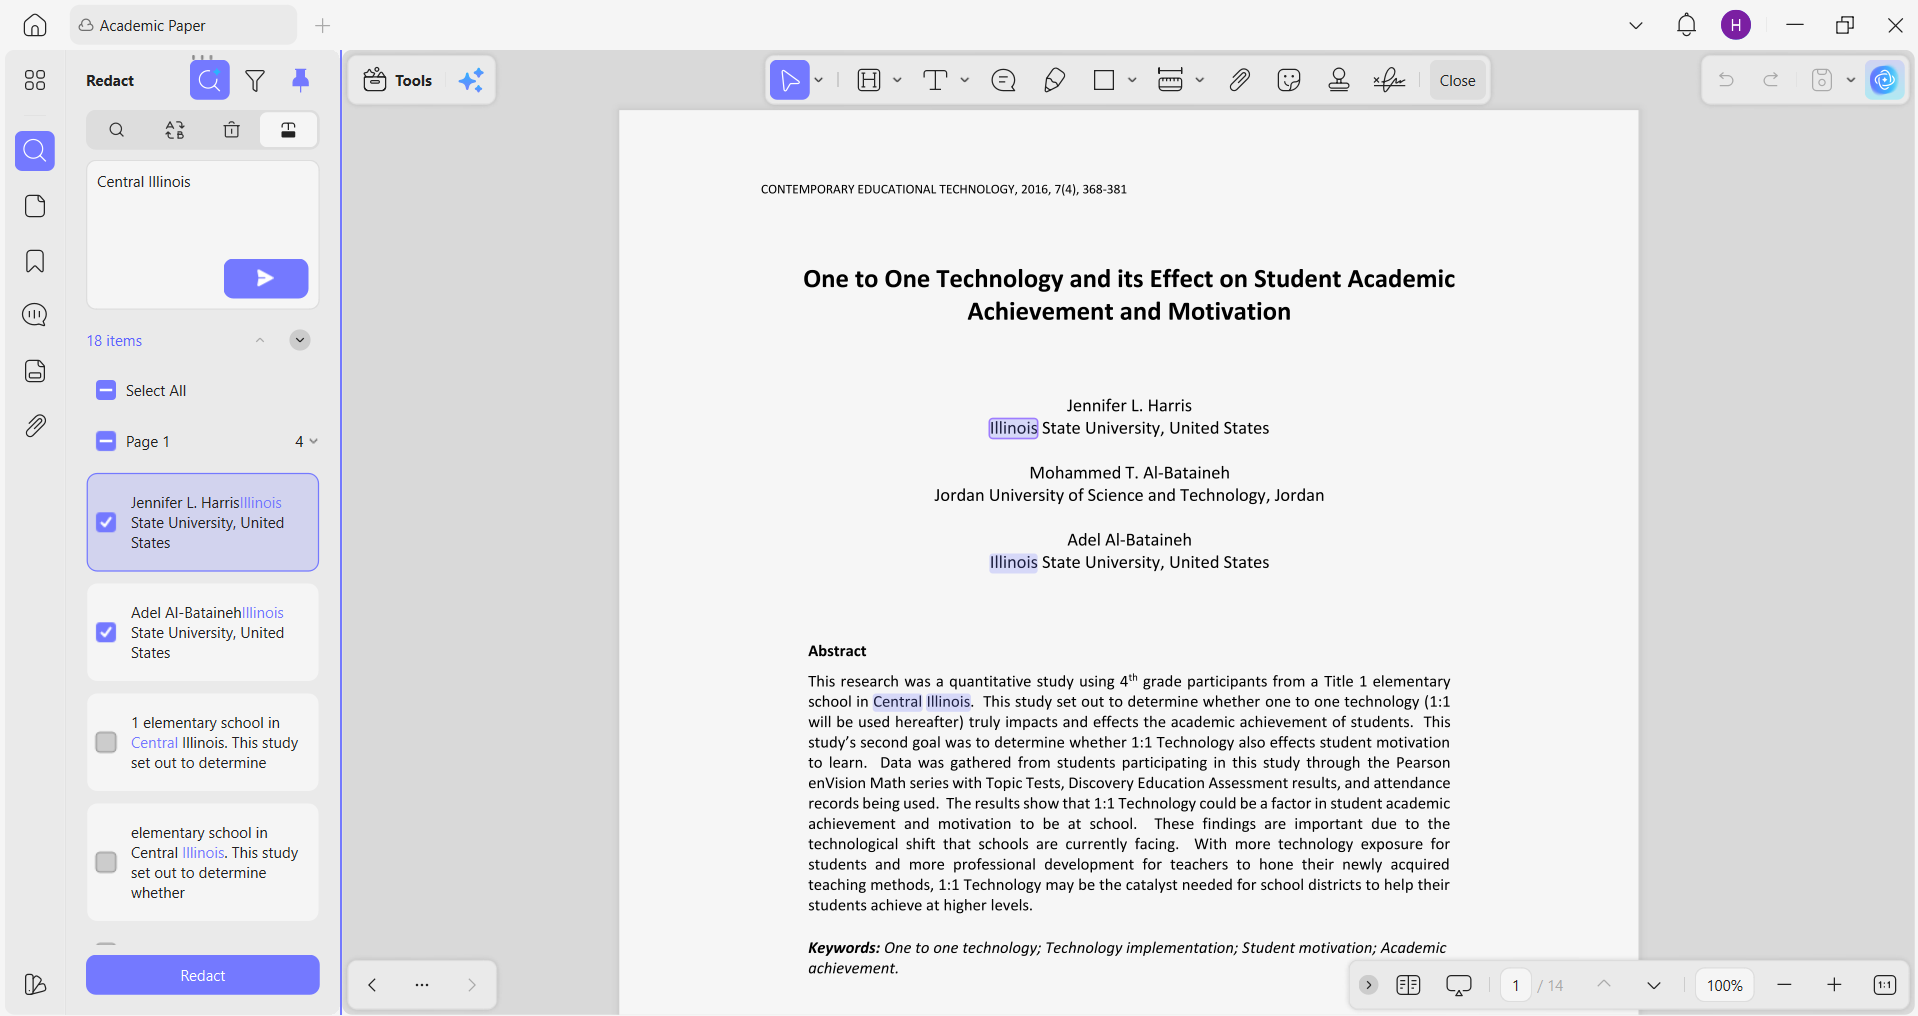Viewport: 1918px width, 1016px height.
Task: Go to the Home screen icon
Action: 35,26
